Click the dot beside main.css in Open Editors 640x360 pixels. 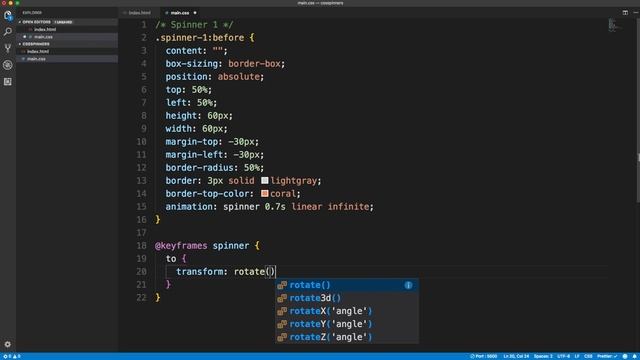[24, 37]
